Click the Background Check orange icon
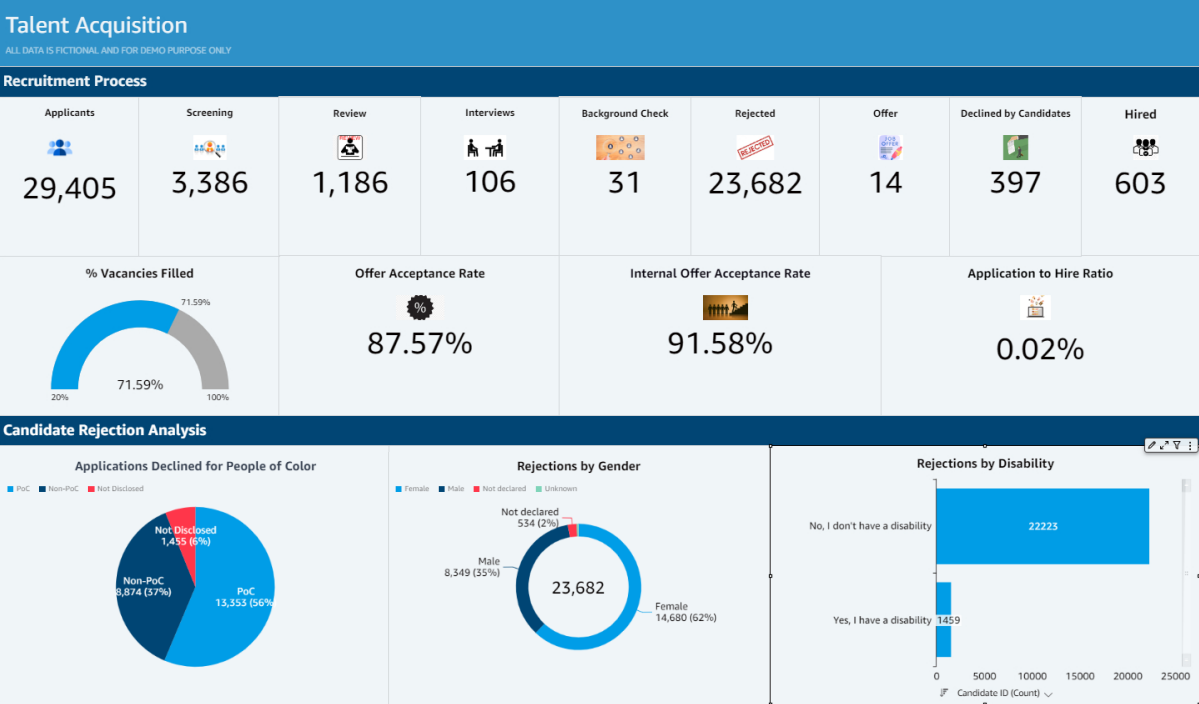This screenshot has width=1199, height=704. pyautogui.click(x=620, y=147)
